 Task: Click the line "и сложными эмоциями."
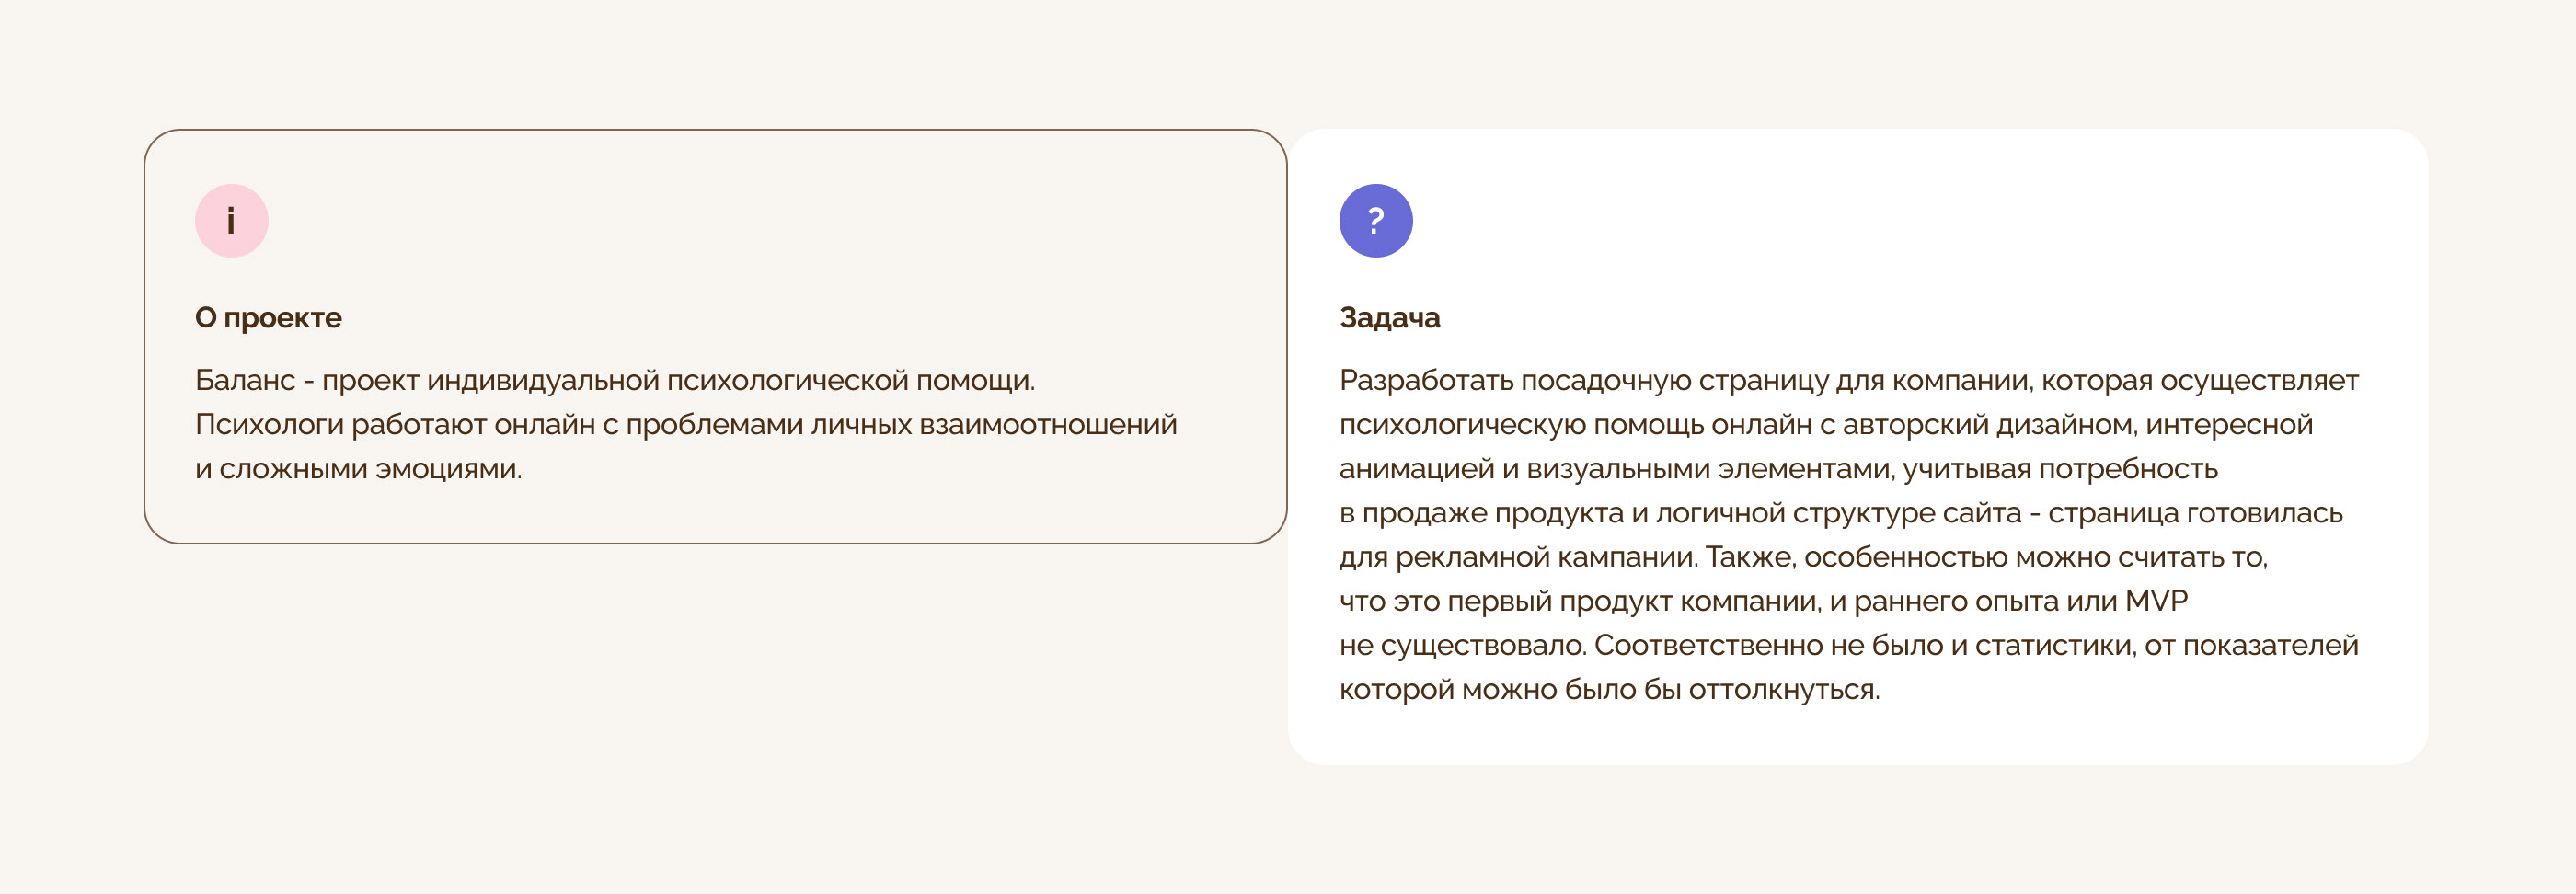coord(358,469)
